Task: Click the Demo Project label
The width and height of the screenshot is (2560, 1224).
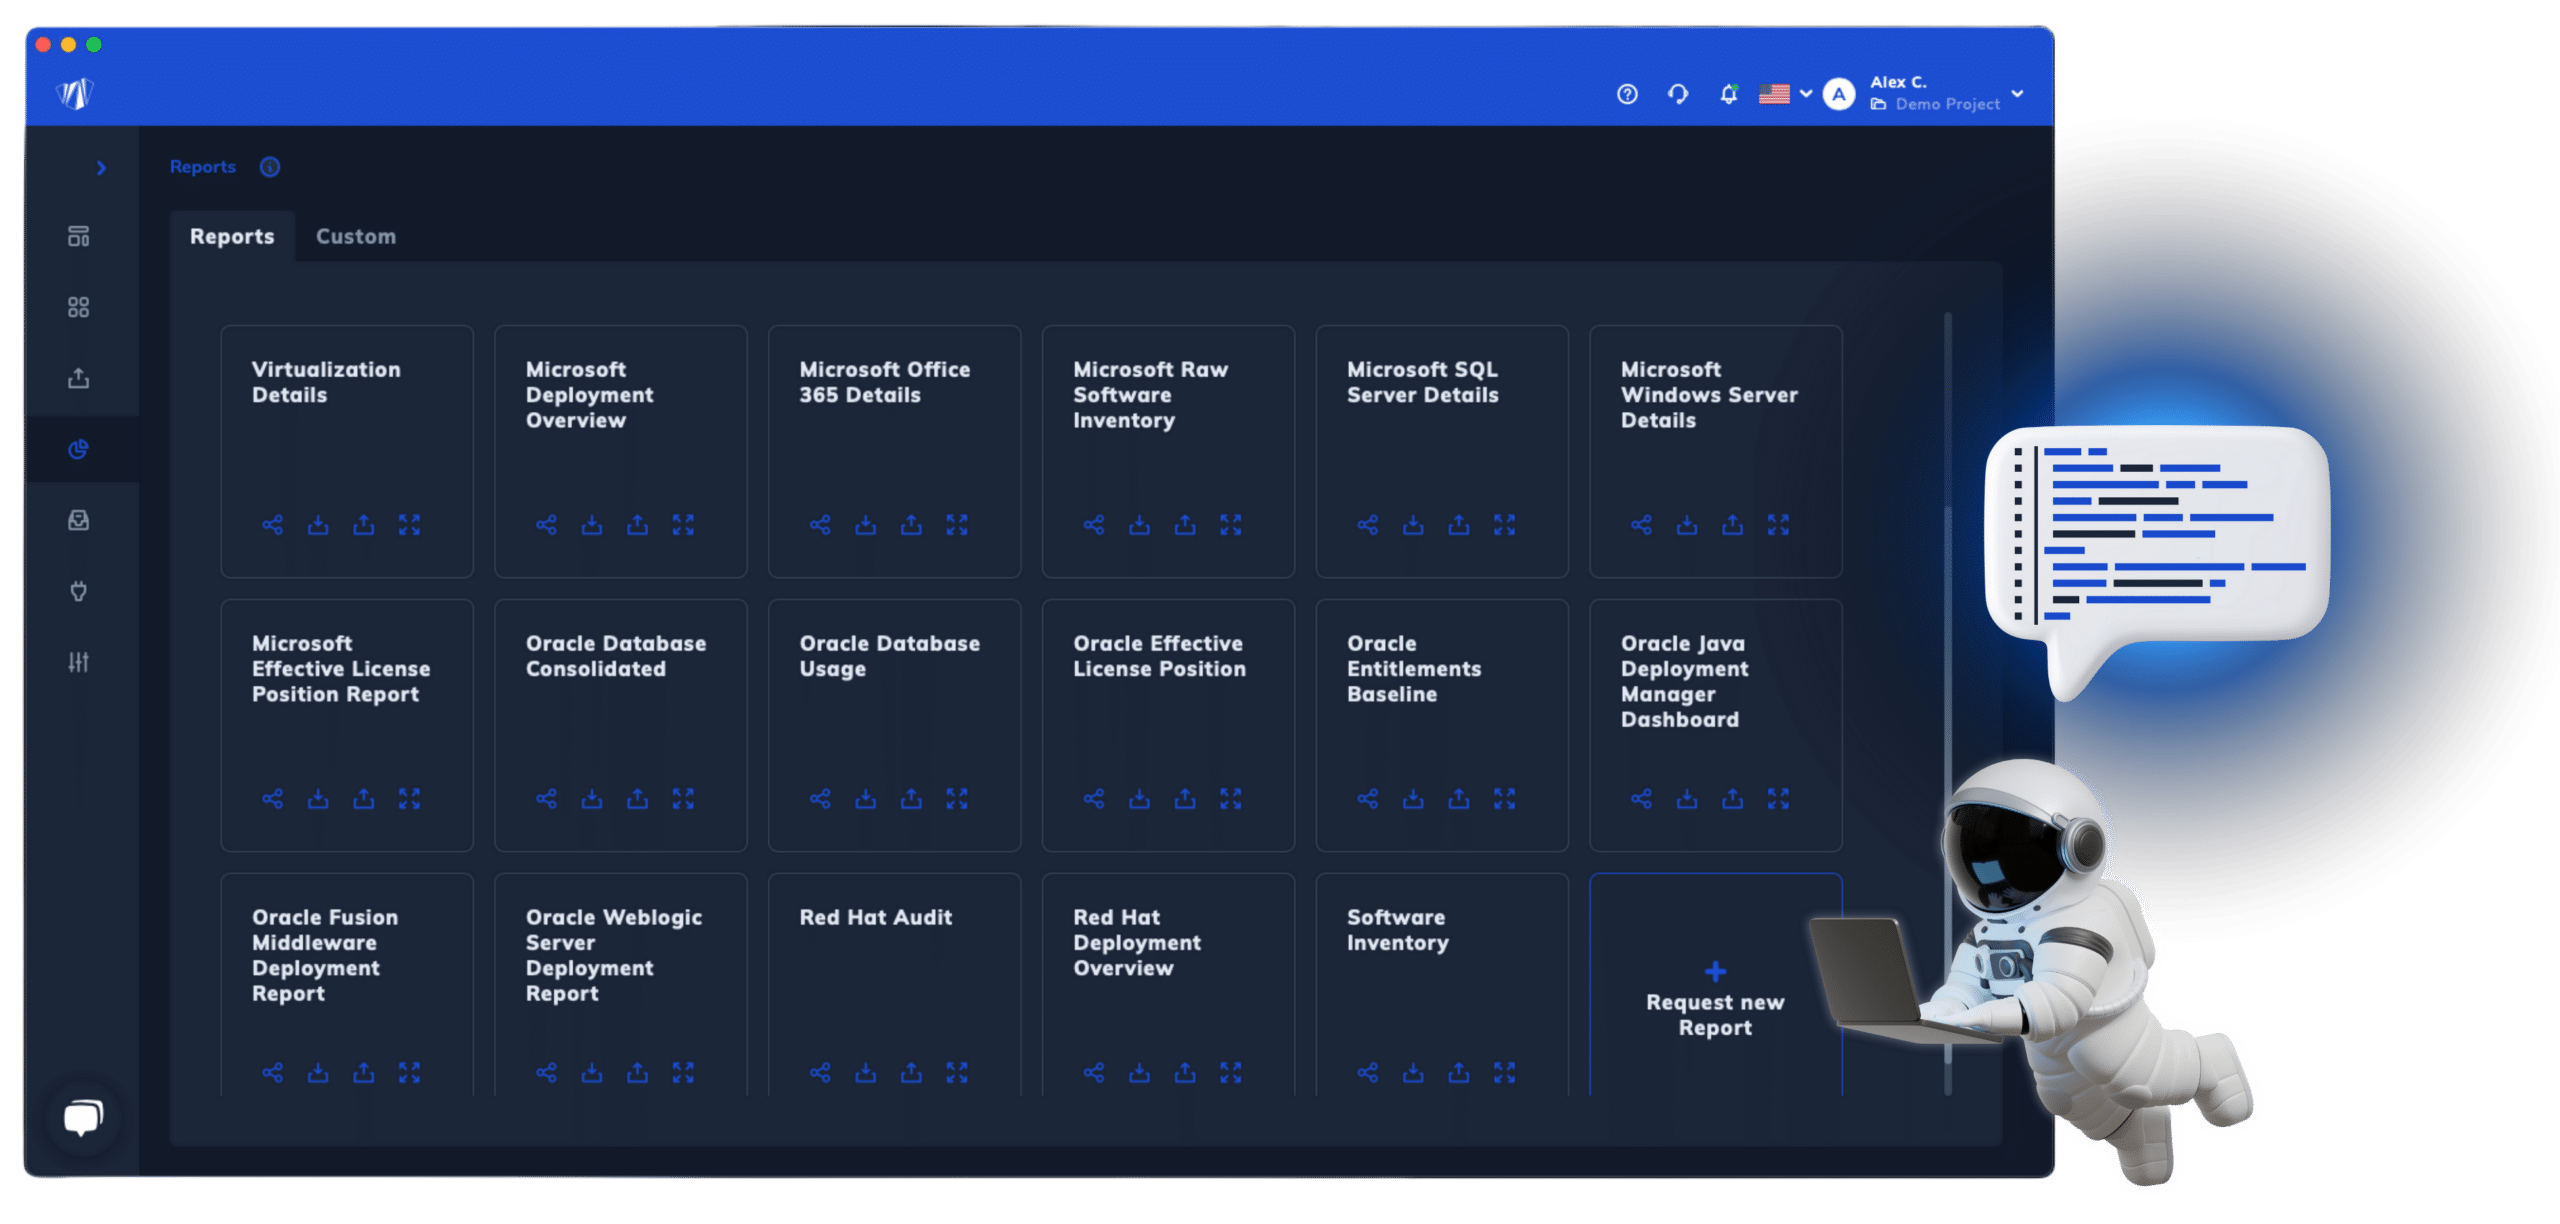Action: (1947, 104)
